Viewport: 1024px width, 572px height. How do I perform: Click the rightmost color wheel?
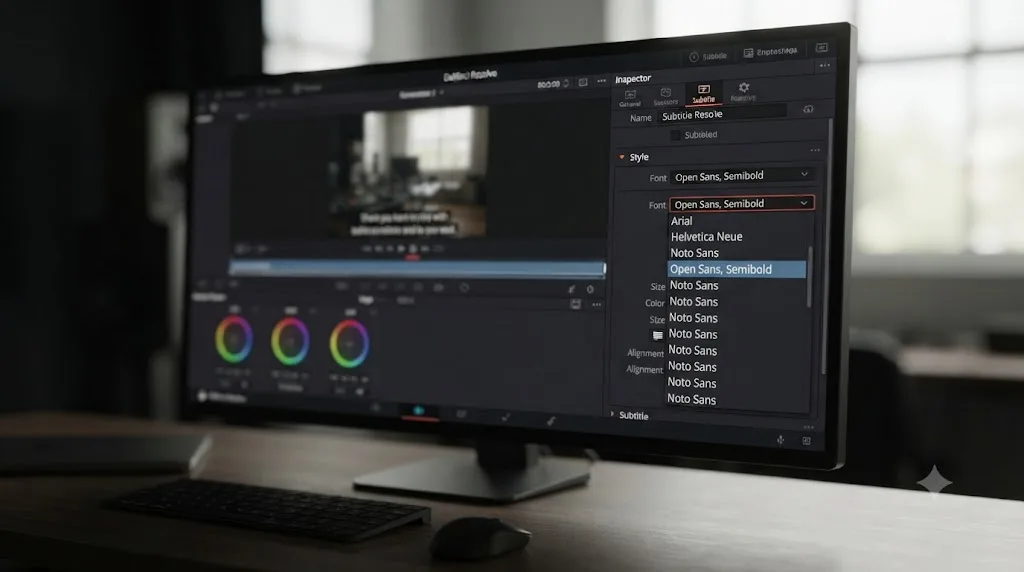tap(349, 343)
